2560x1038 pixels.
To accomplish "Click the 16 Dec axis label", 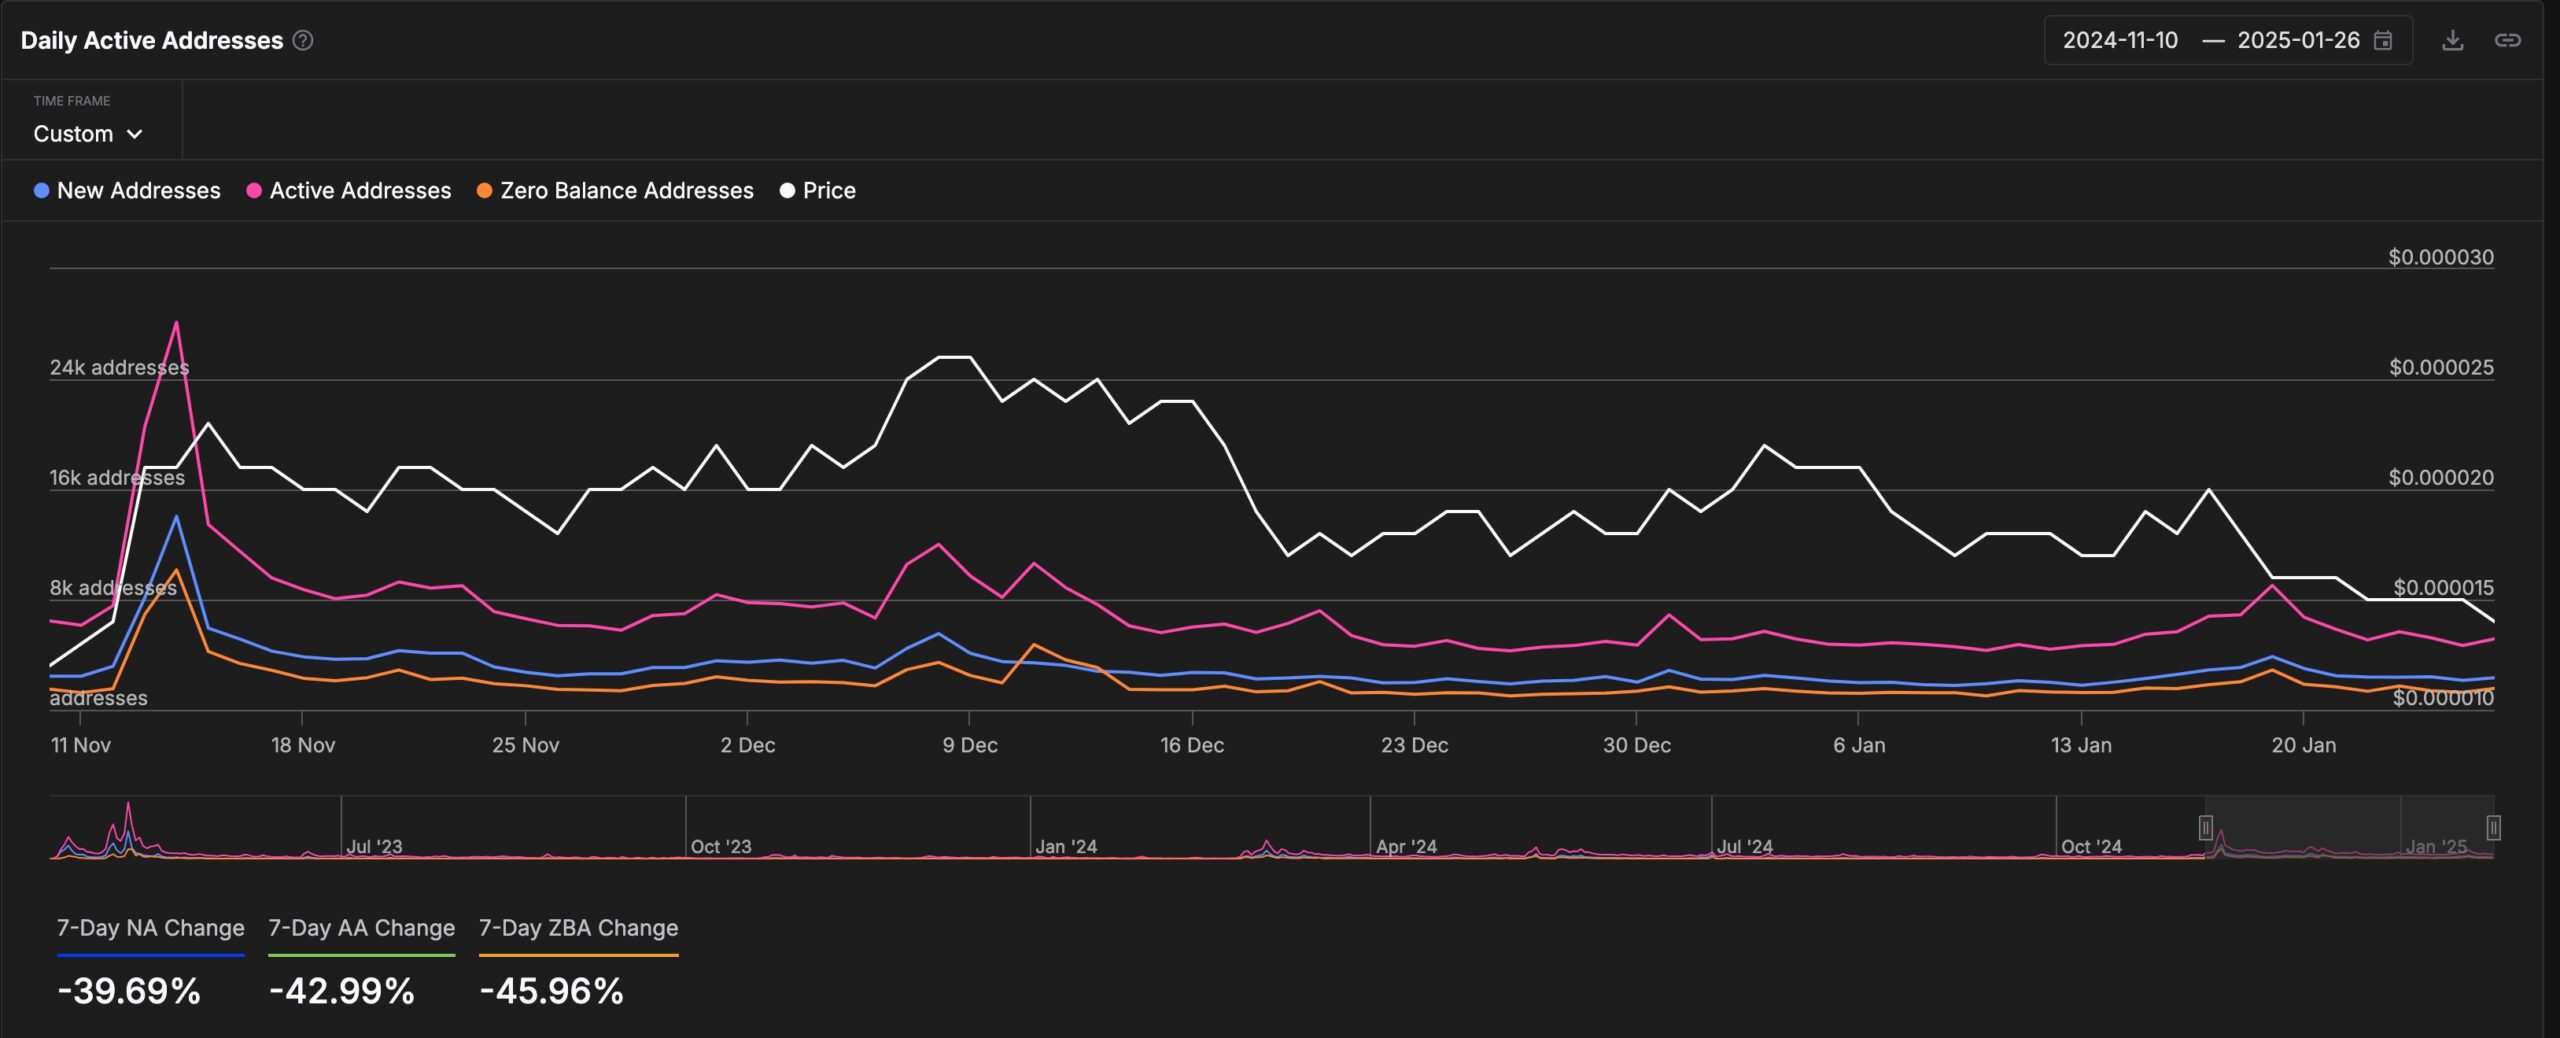I will click(x=1192, y=745).
